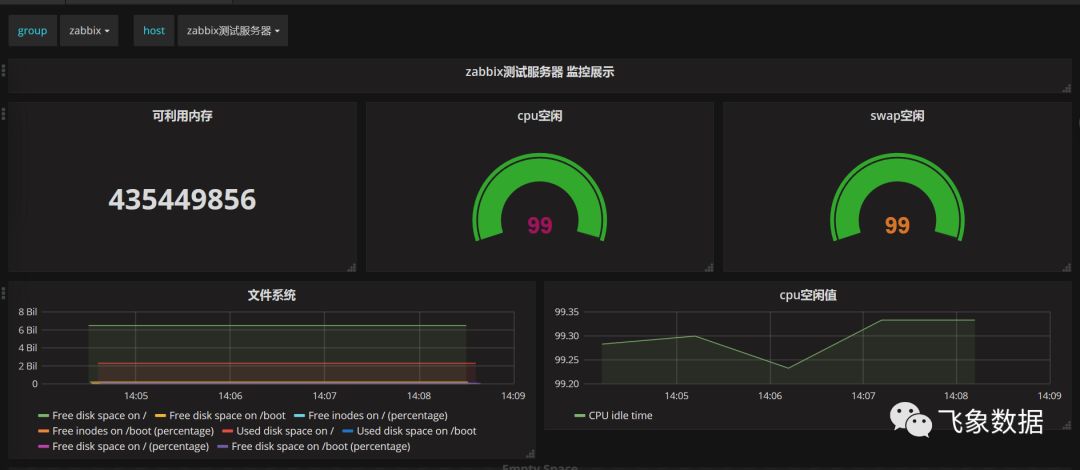The height and width of the screenshot is (470, 1080).
Task: Open the row handle beside the 可利用内存 panel row
Action: point(3,114)
